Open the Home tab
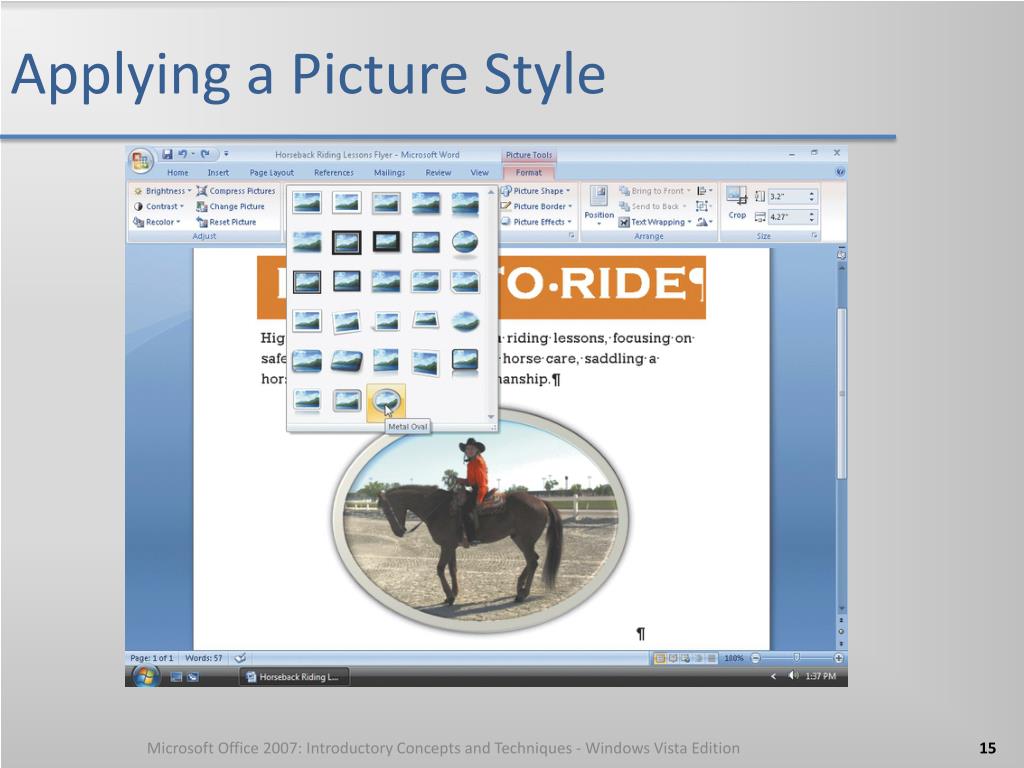 click(x=178, y=172)
